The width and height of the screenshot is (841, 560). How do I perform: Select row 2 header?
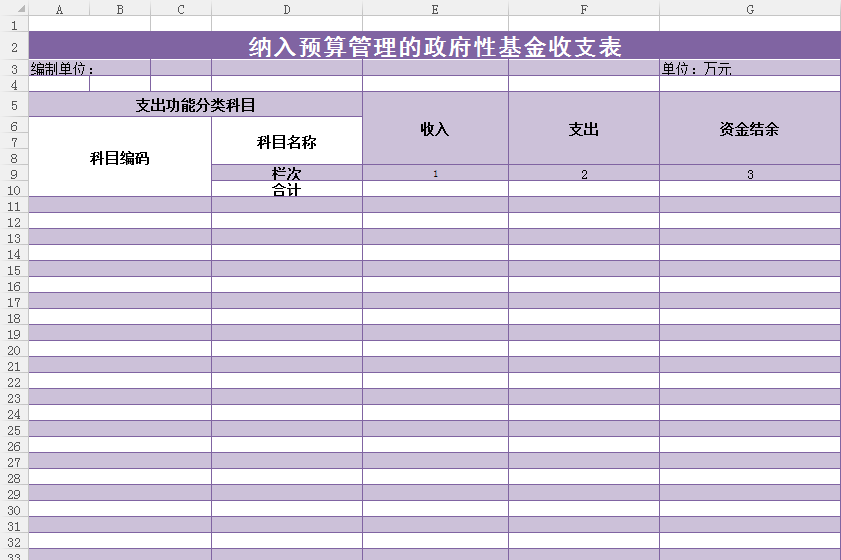click(x=14, y=46)
